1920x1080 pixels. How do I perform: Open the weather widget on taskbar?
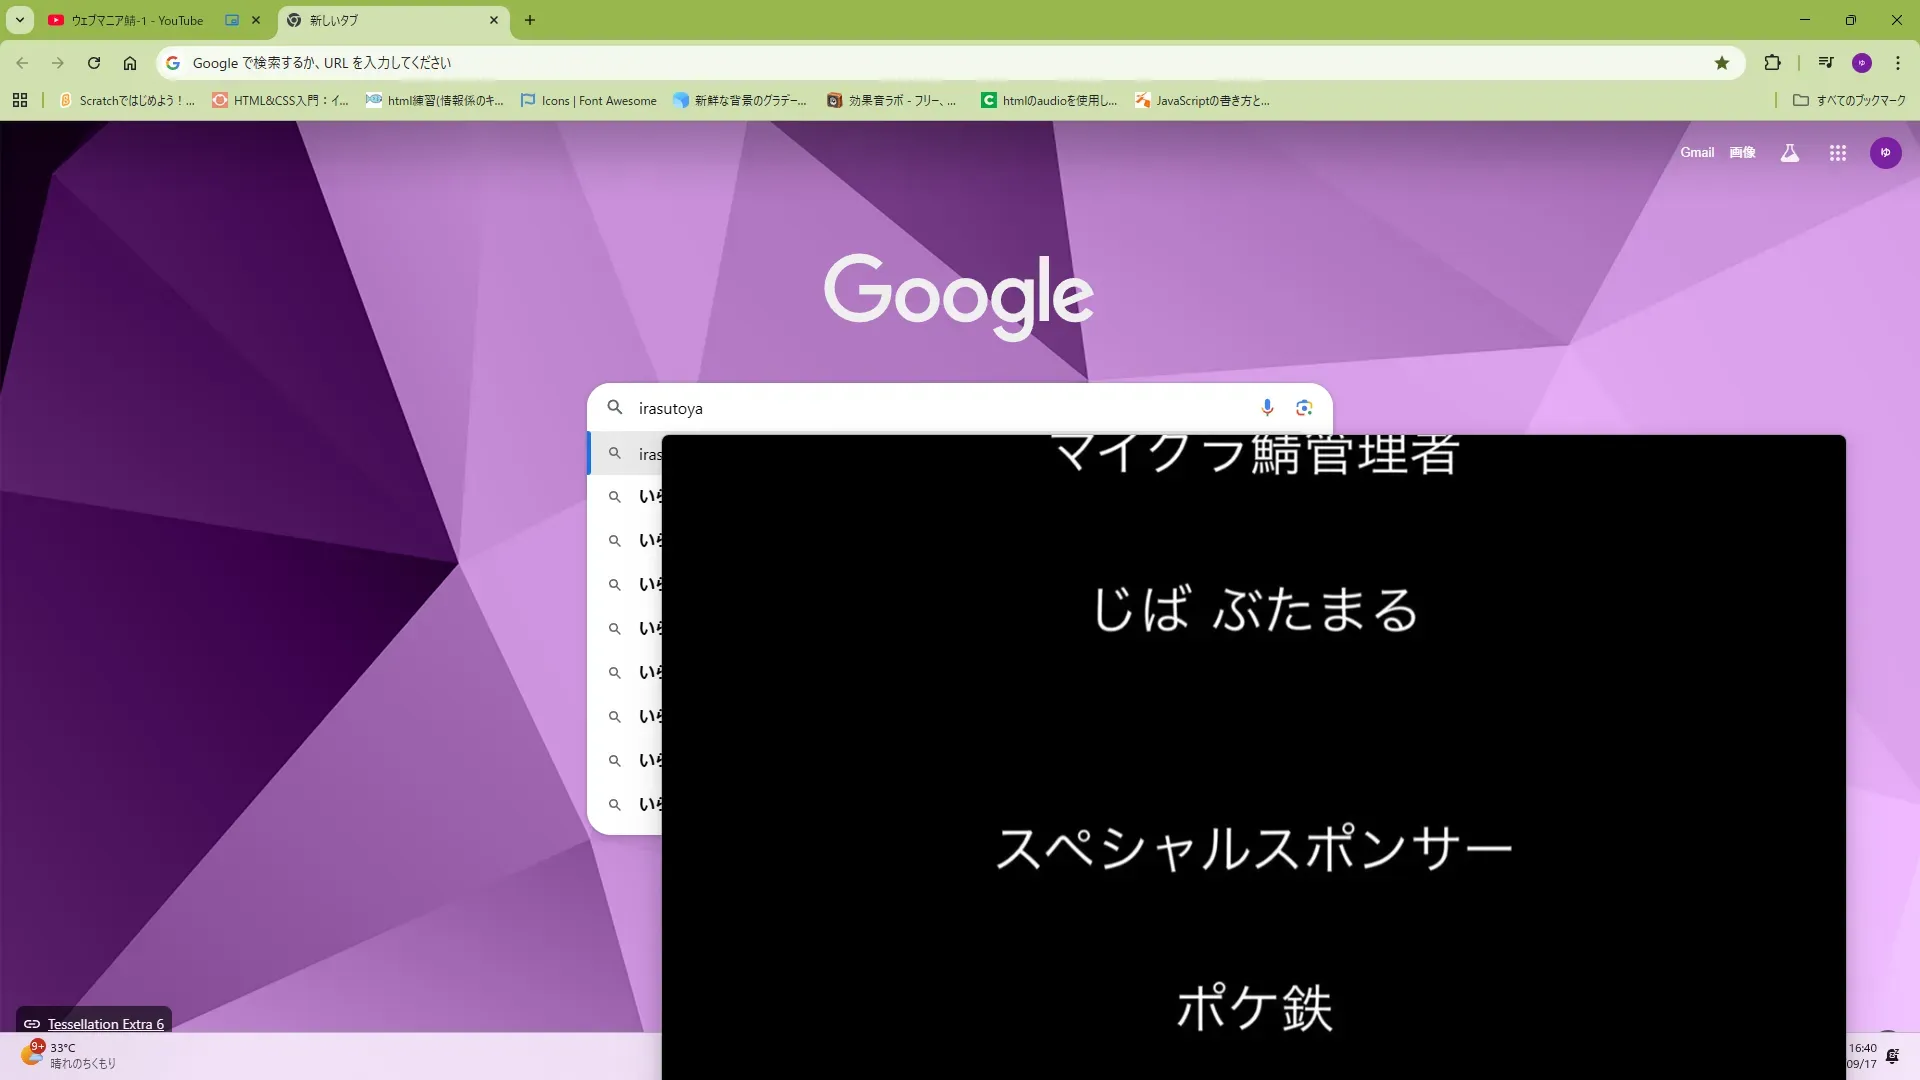point(68,1055)
